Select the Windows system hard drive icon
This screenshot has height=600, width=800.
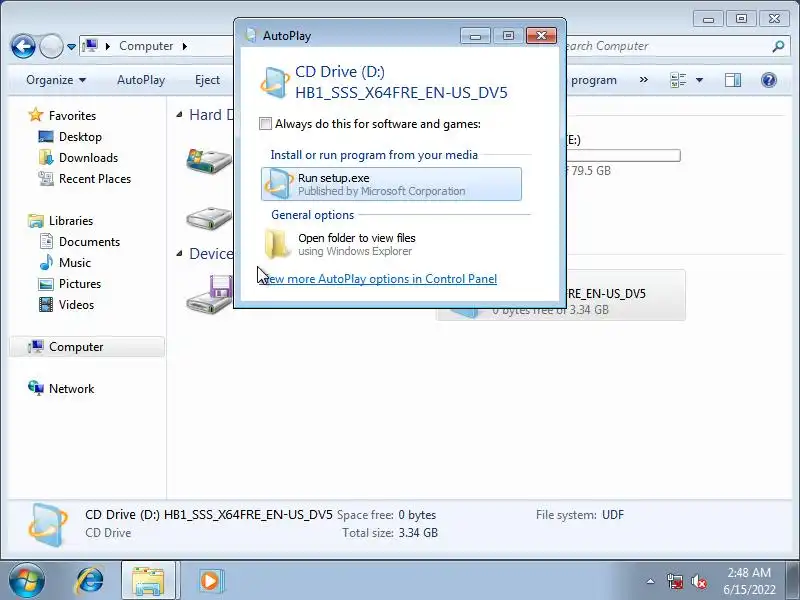point(209,161)
